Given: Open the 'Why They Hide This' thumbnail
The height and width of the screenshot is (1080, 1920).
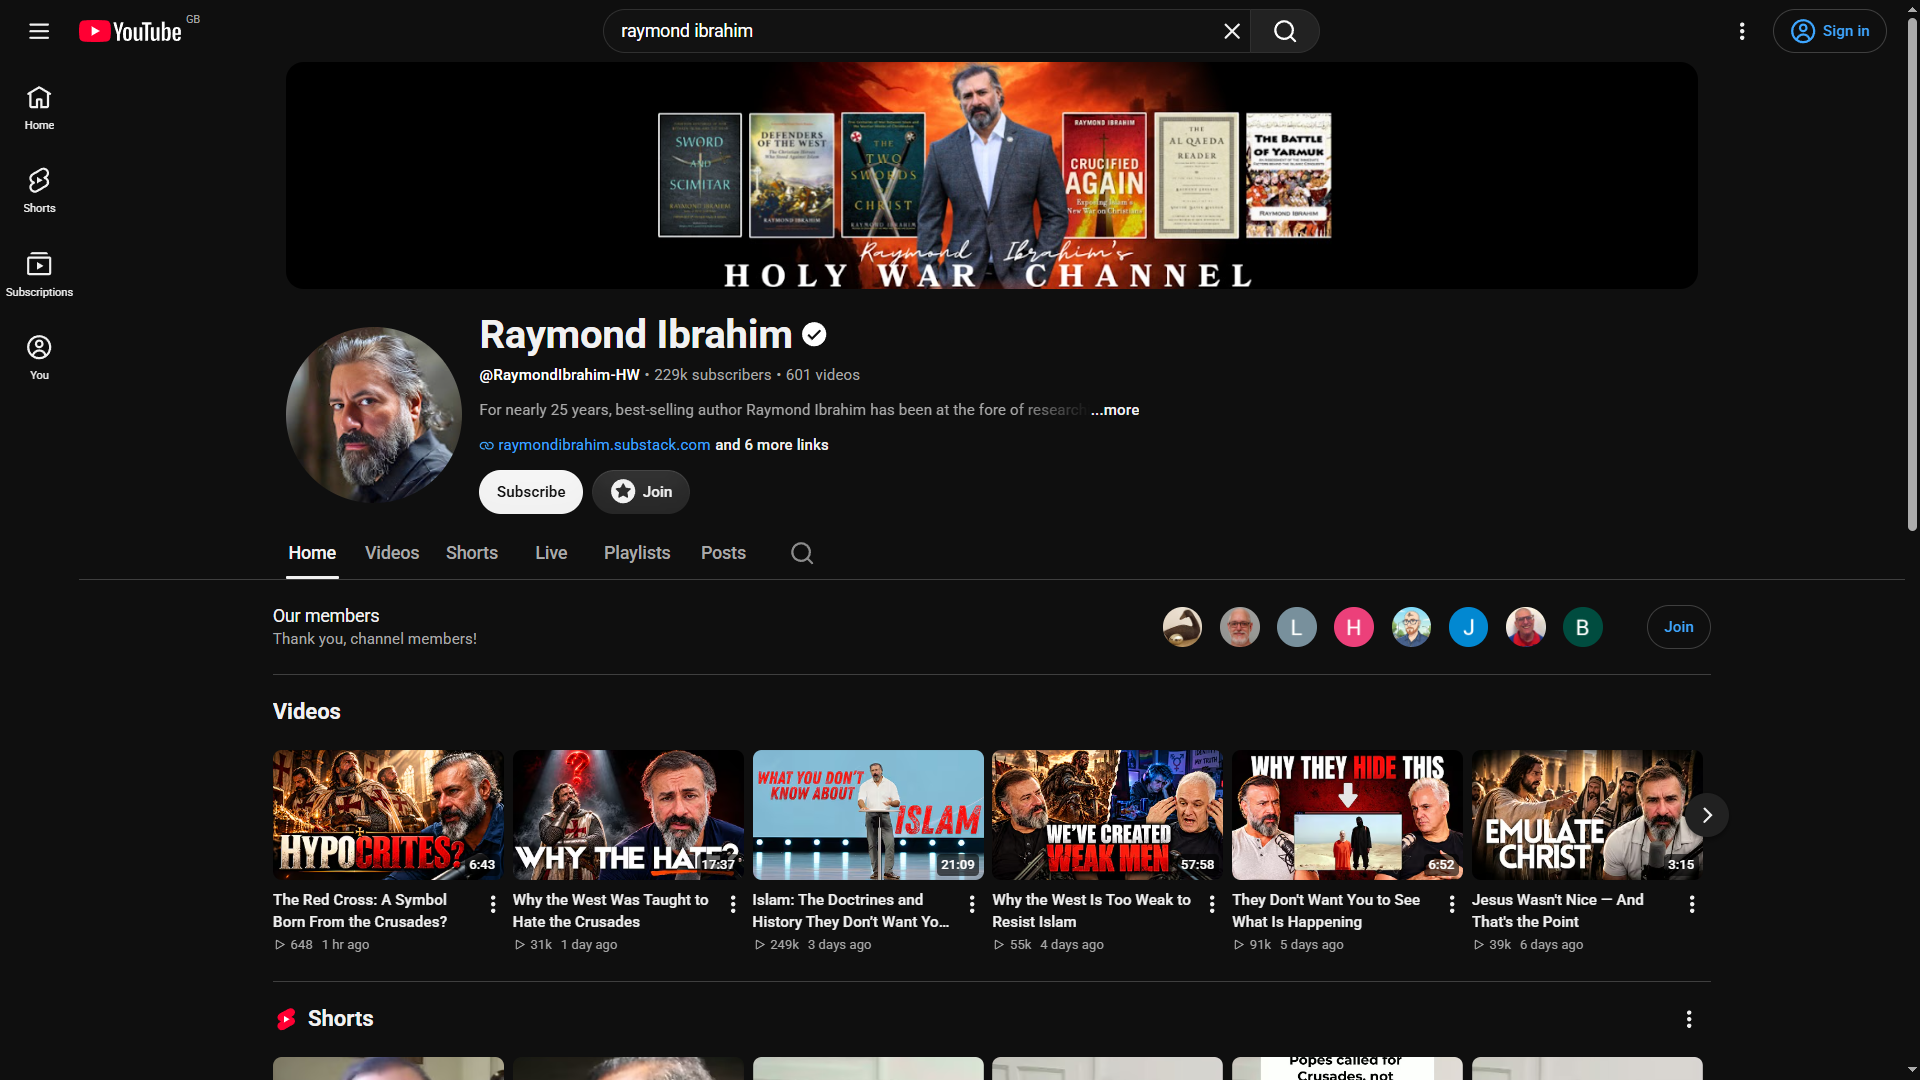Looking at the screenshot, I should tap(1347, 815).
